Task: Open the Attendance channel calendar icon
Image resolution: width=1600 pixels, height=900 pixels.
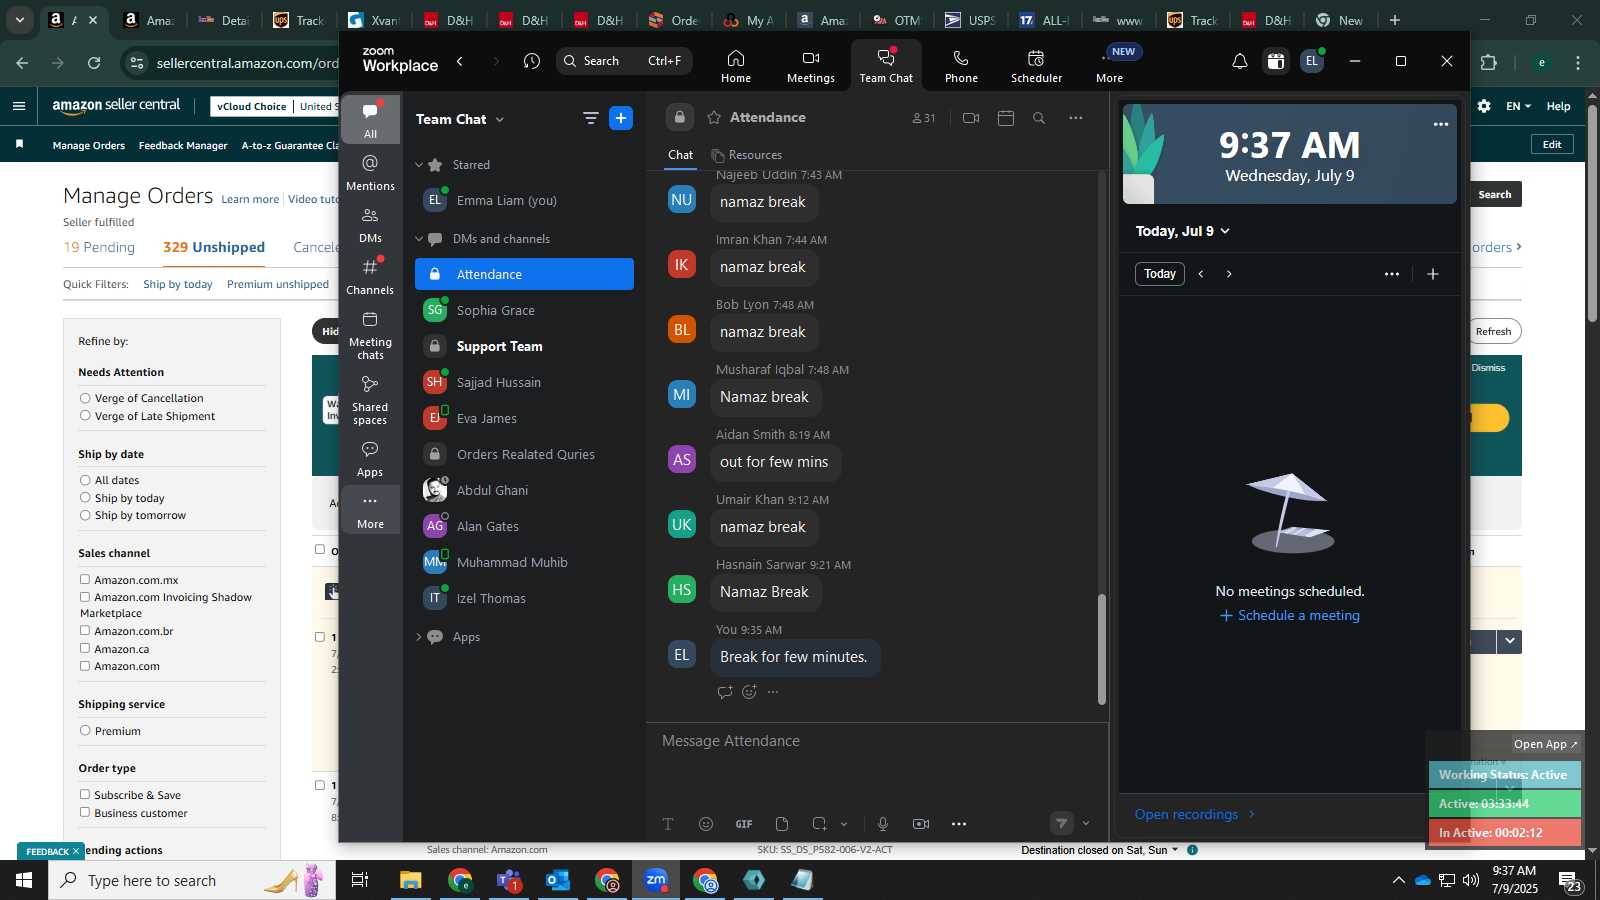Action: 1006,118
